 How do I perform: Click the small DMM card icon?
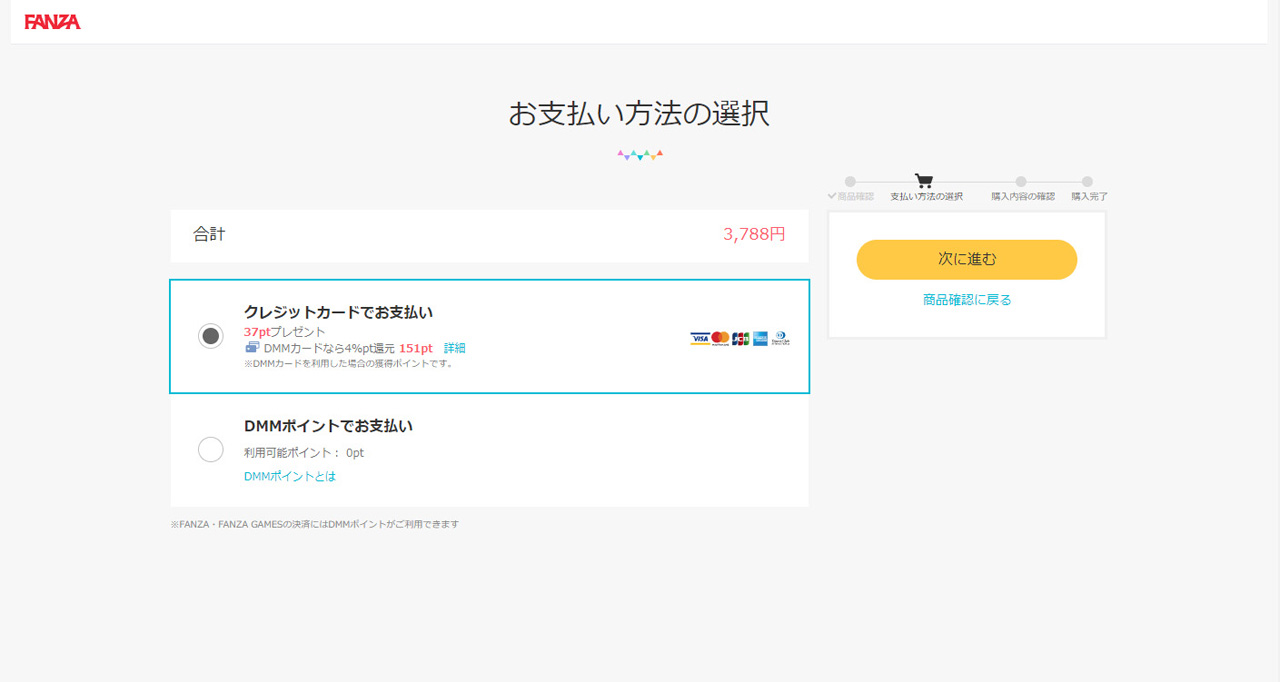tap(252, 348)
